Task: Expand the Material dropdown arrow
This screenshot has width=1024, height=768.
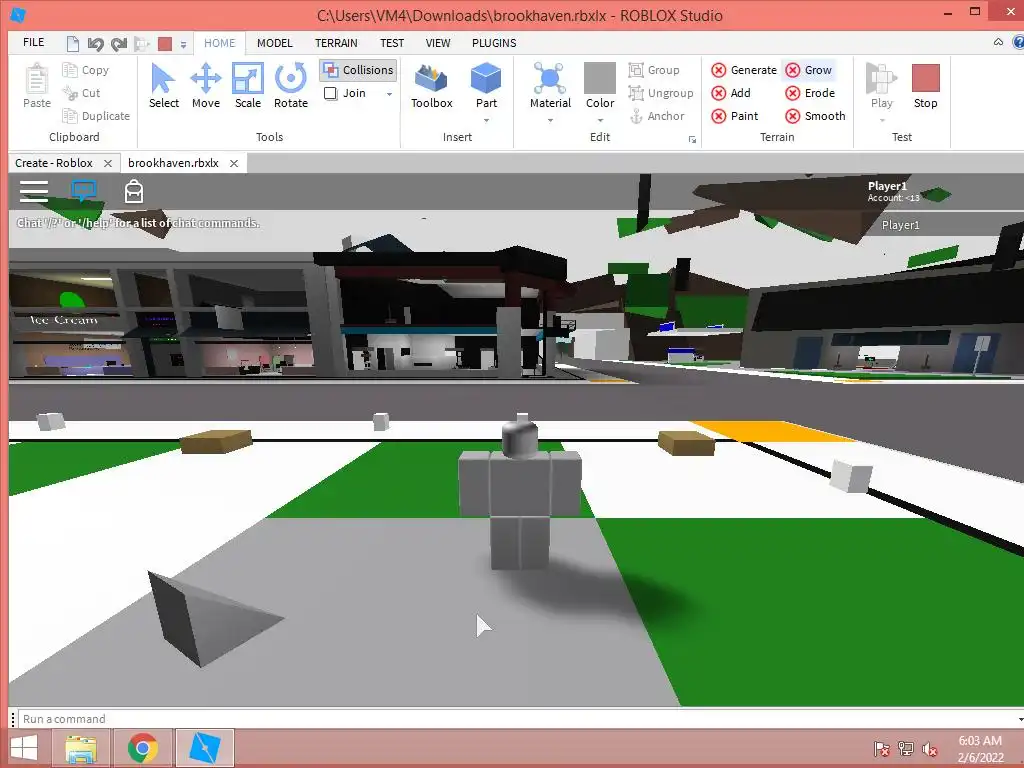Action: click(550, 121)
